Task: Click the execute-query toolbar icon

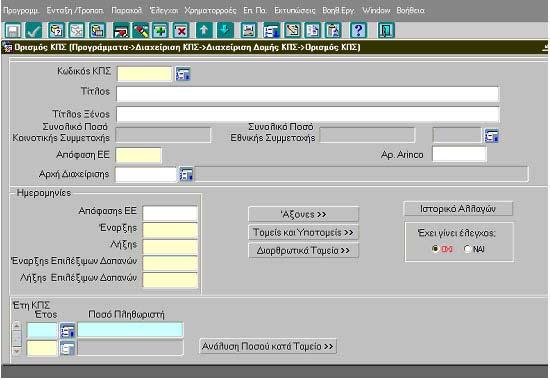Action: [98, 31]
